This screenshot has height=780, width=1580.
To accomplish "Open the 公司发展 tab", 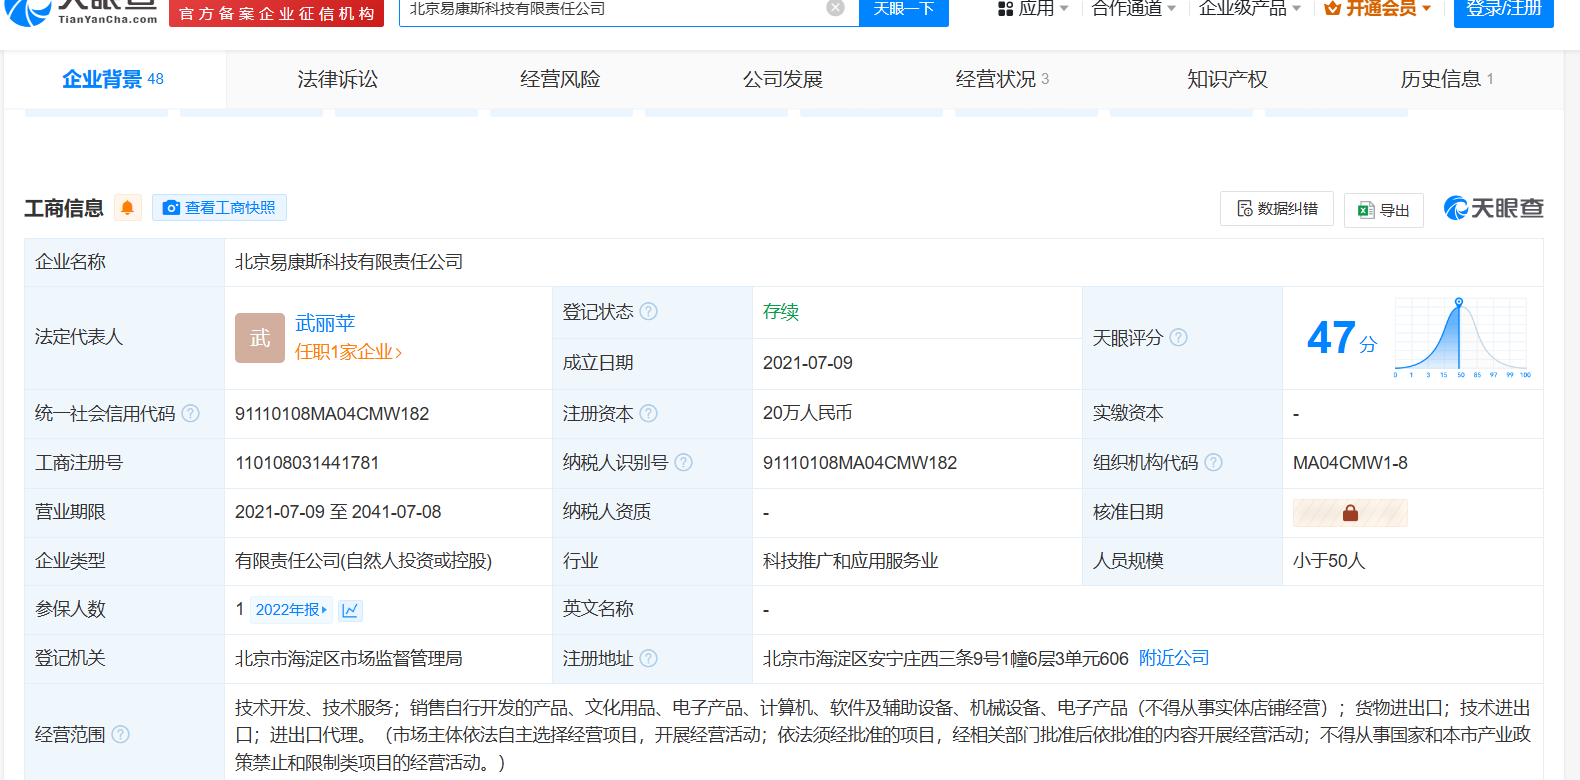I will click(x=782, y=79).
